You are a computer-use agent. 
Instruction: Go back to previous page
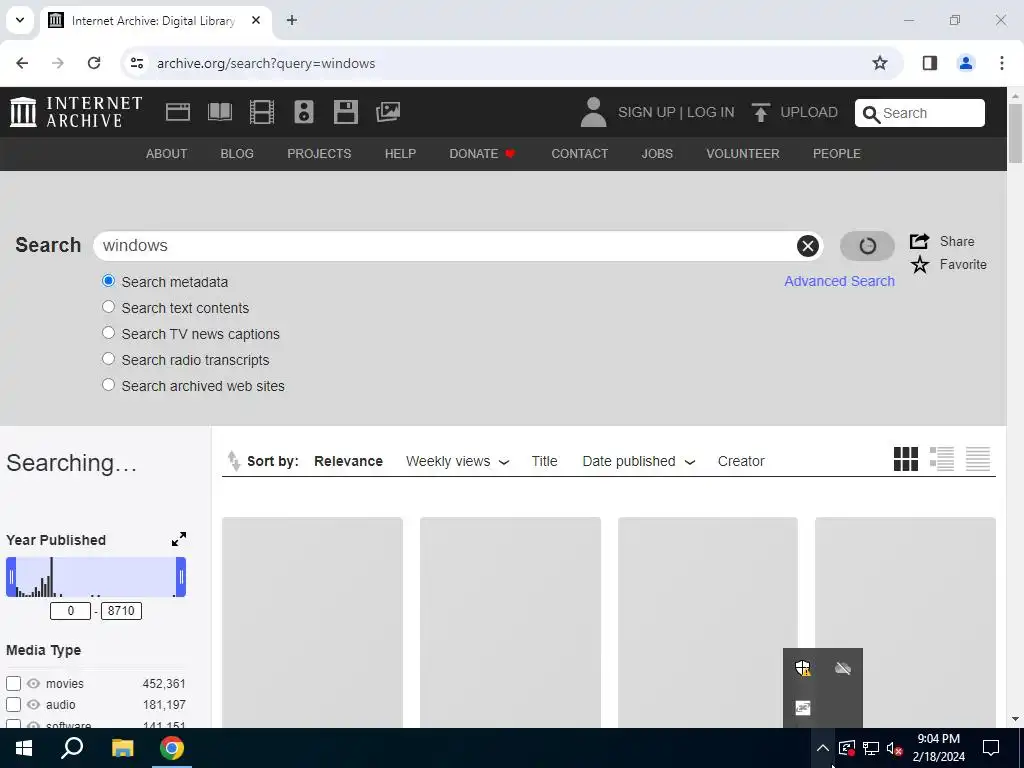pos(22,63)
